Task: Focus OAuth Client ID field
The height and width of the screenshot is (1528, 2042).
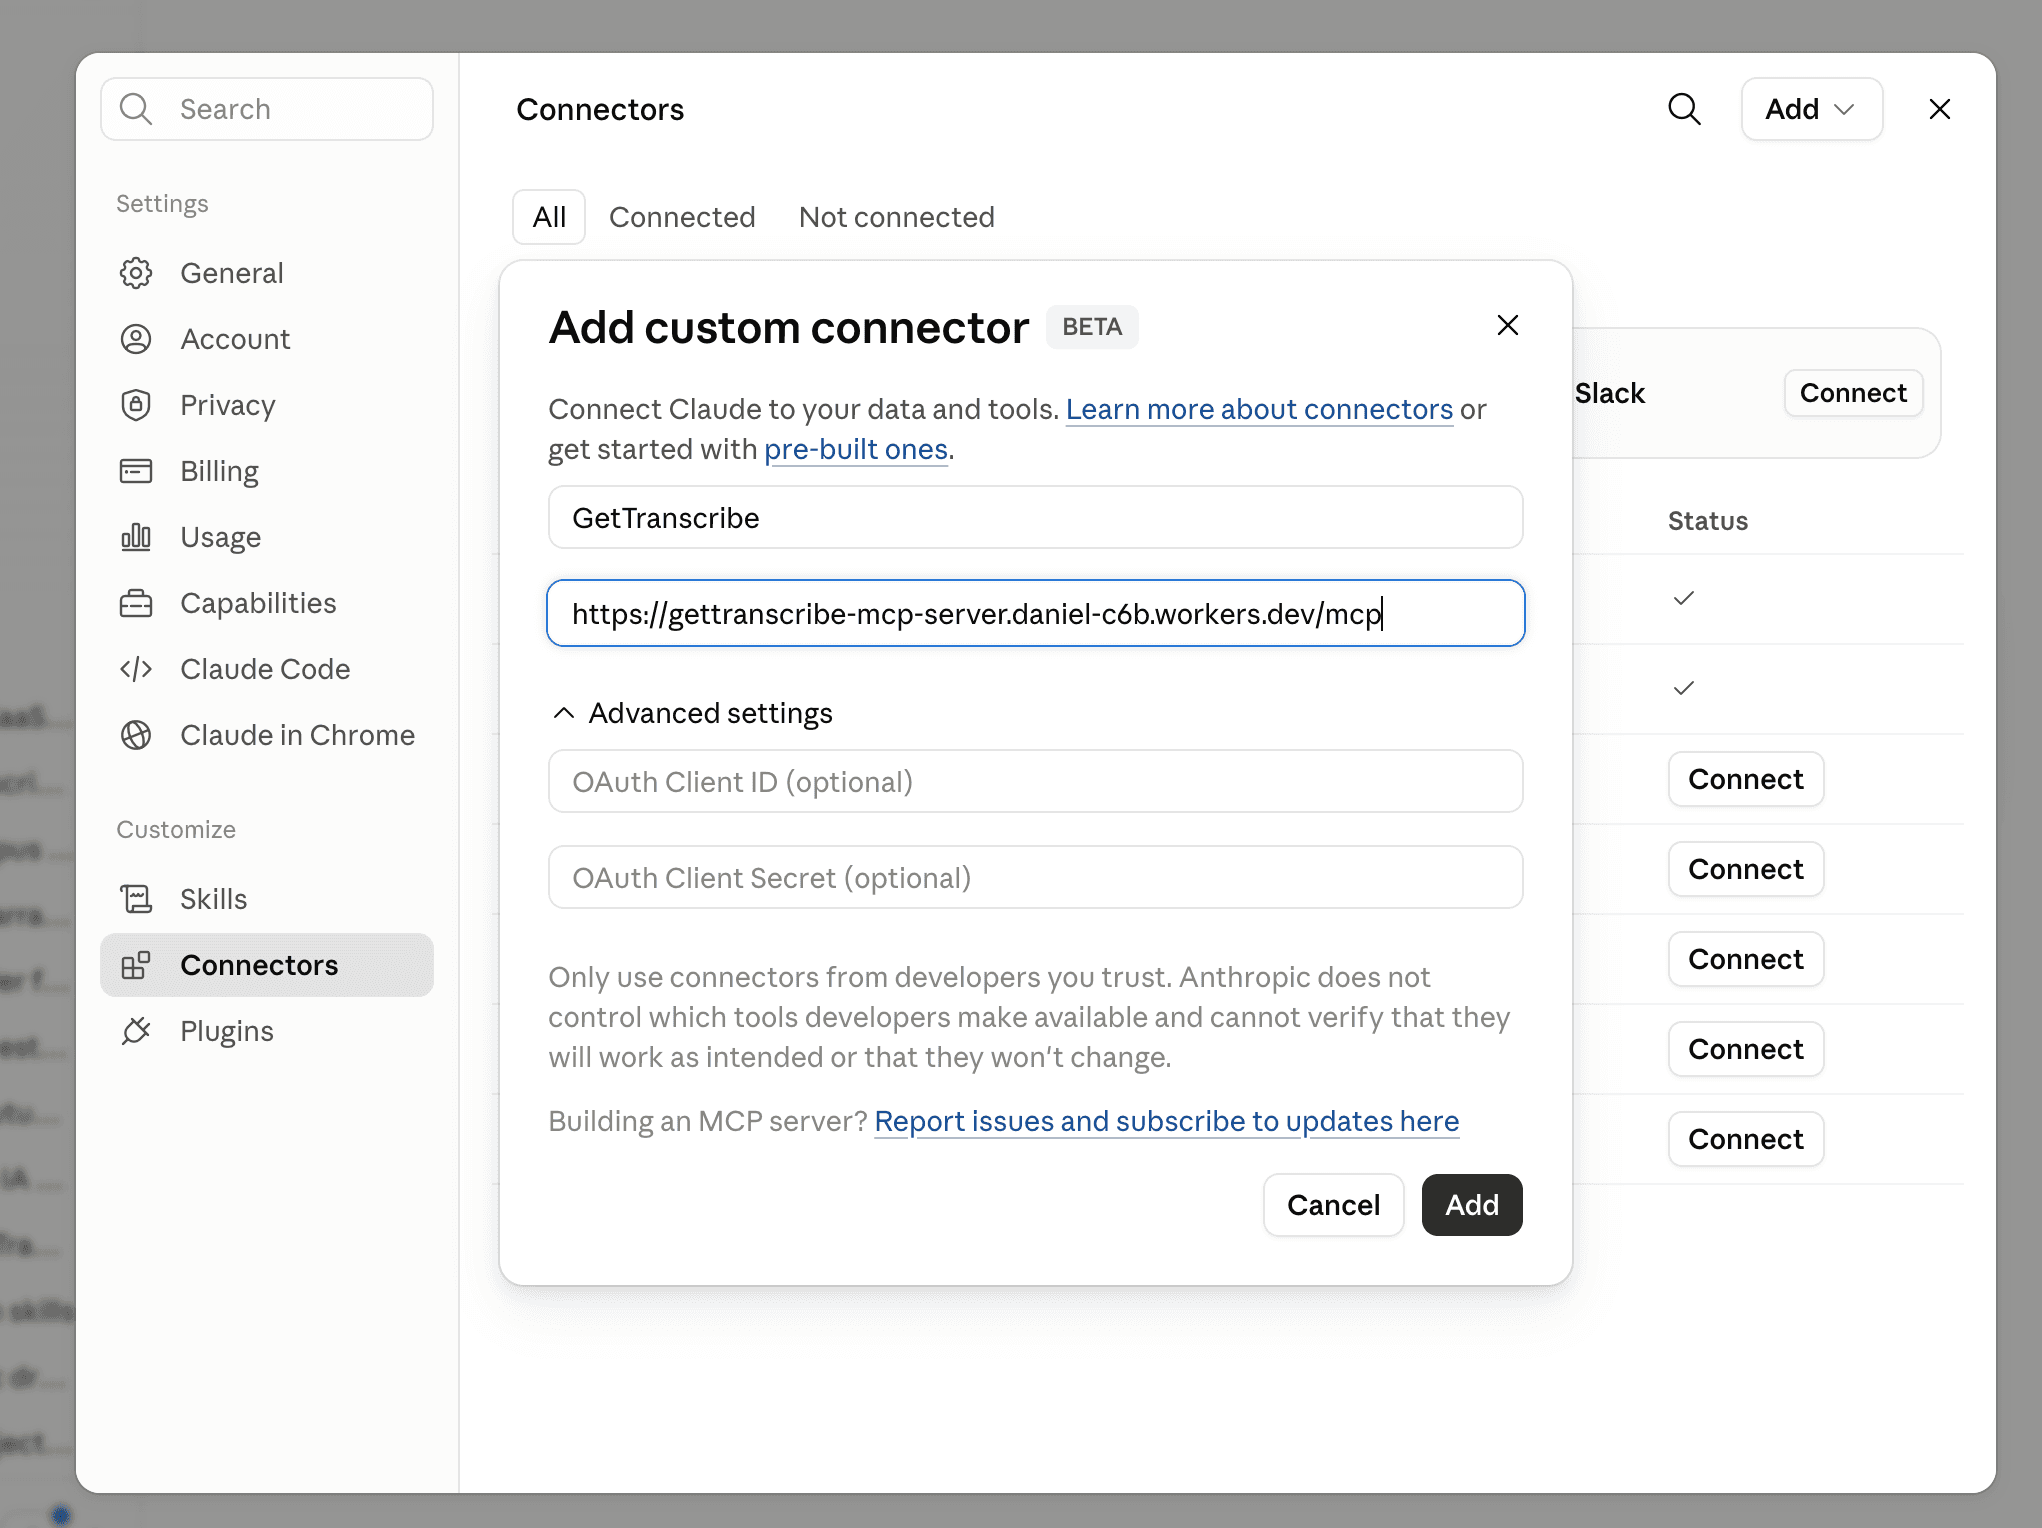Action: (1036, 781)
